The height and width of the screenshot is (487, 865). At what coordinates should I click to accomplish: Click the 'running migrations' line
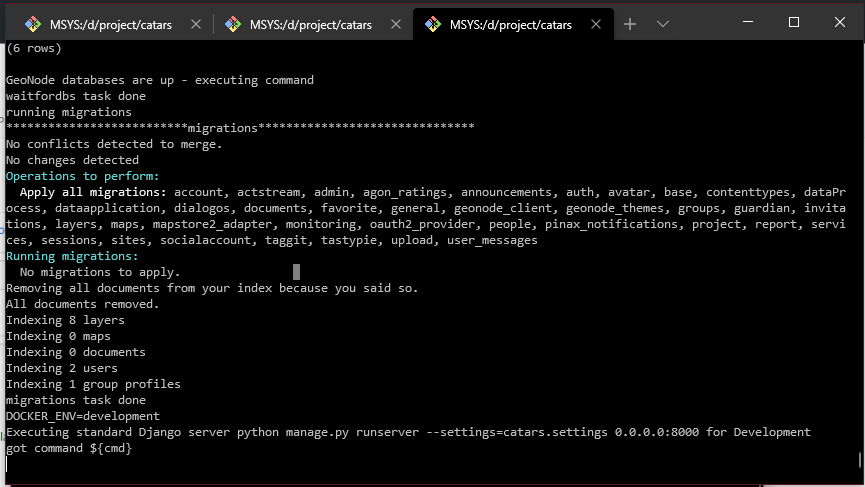pyautogui.click(x=69, y=113)
